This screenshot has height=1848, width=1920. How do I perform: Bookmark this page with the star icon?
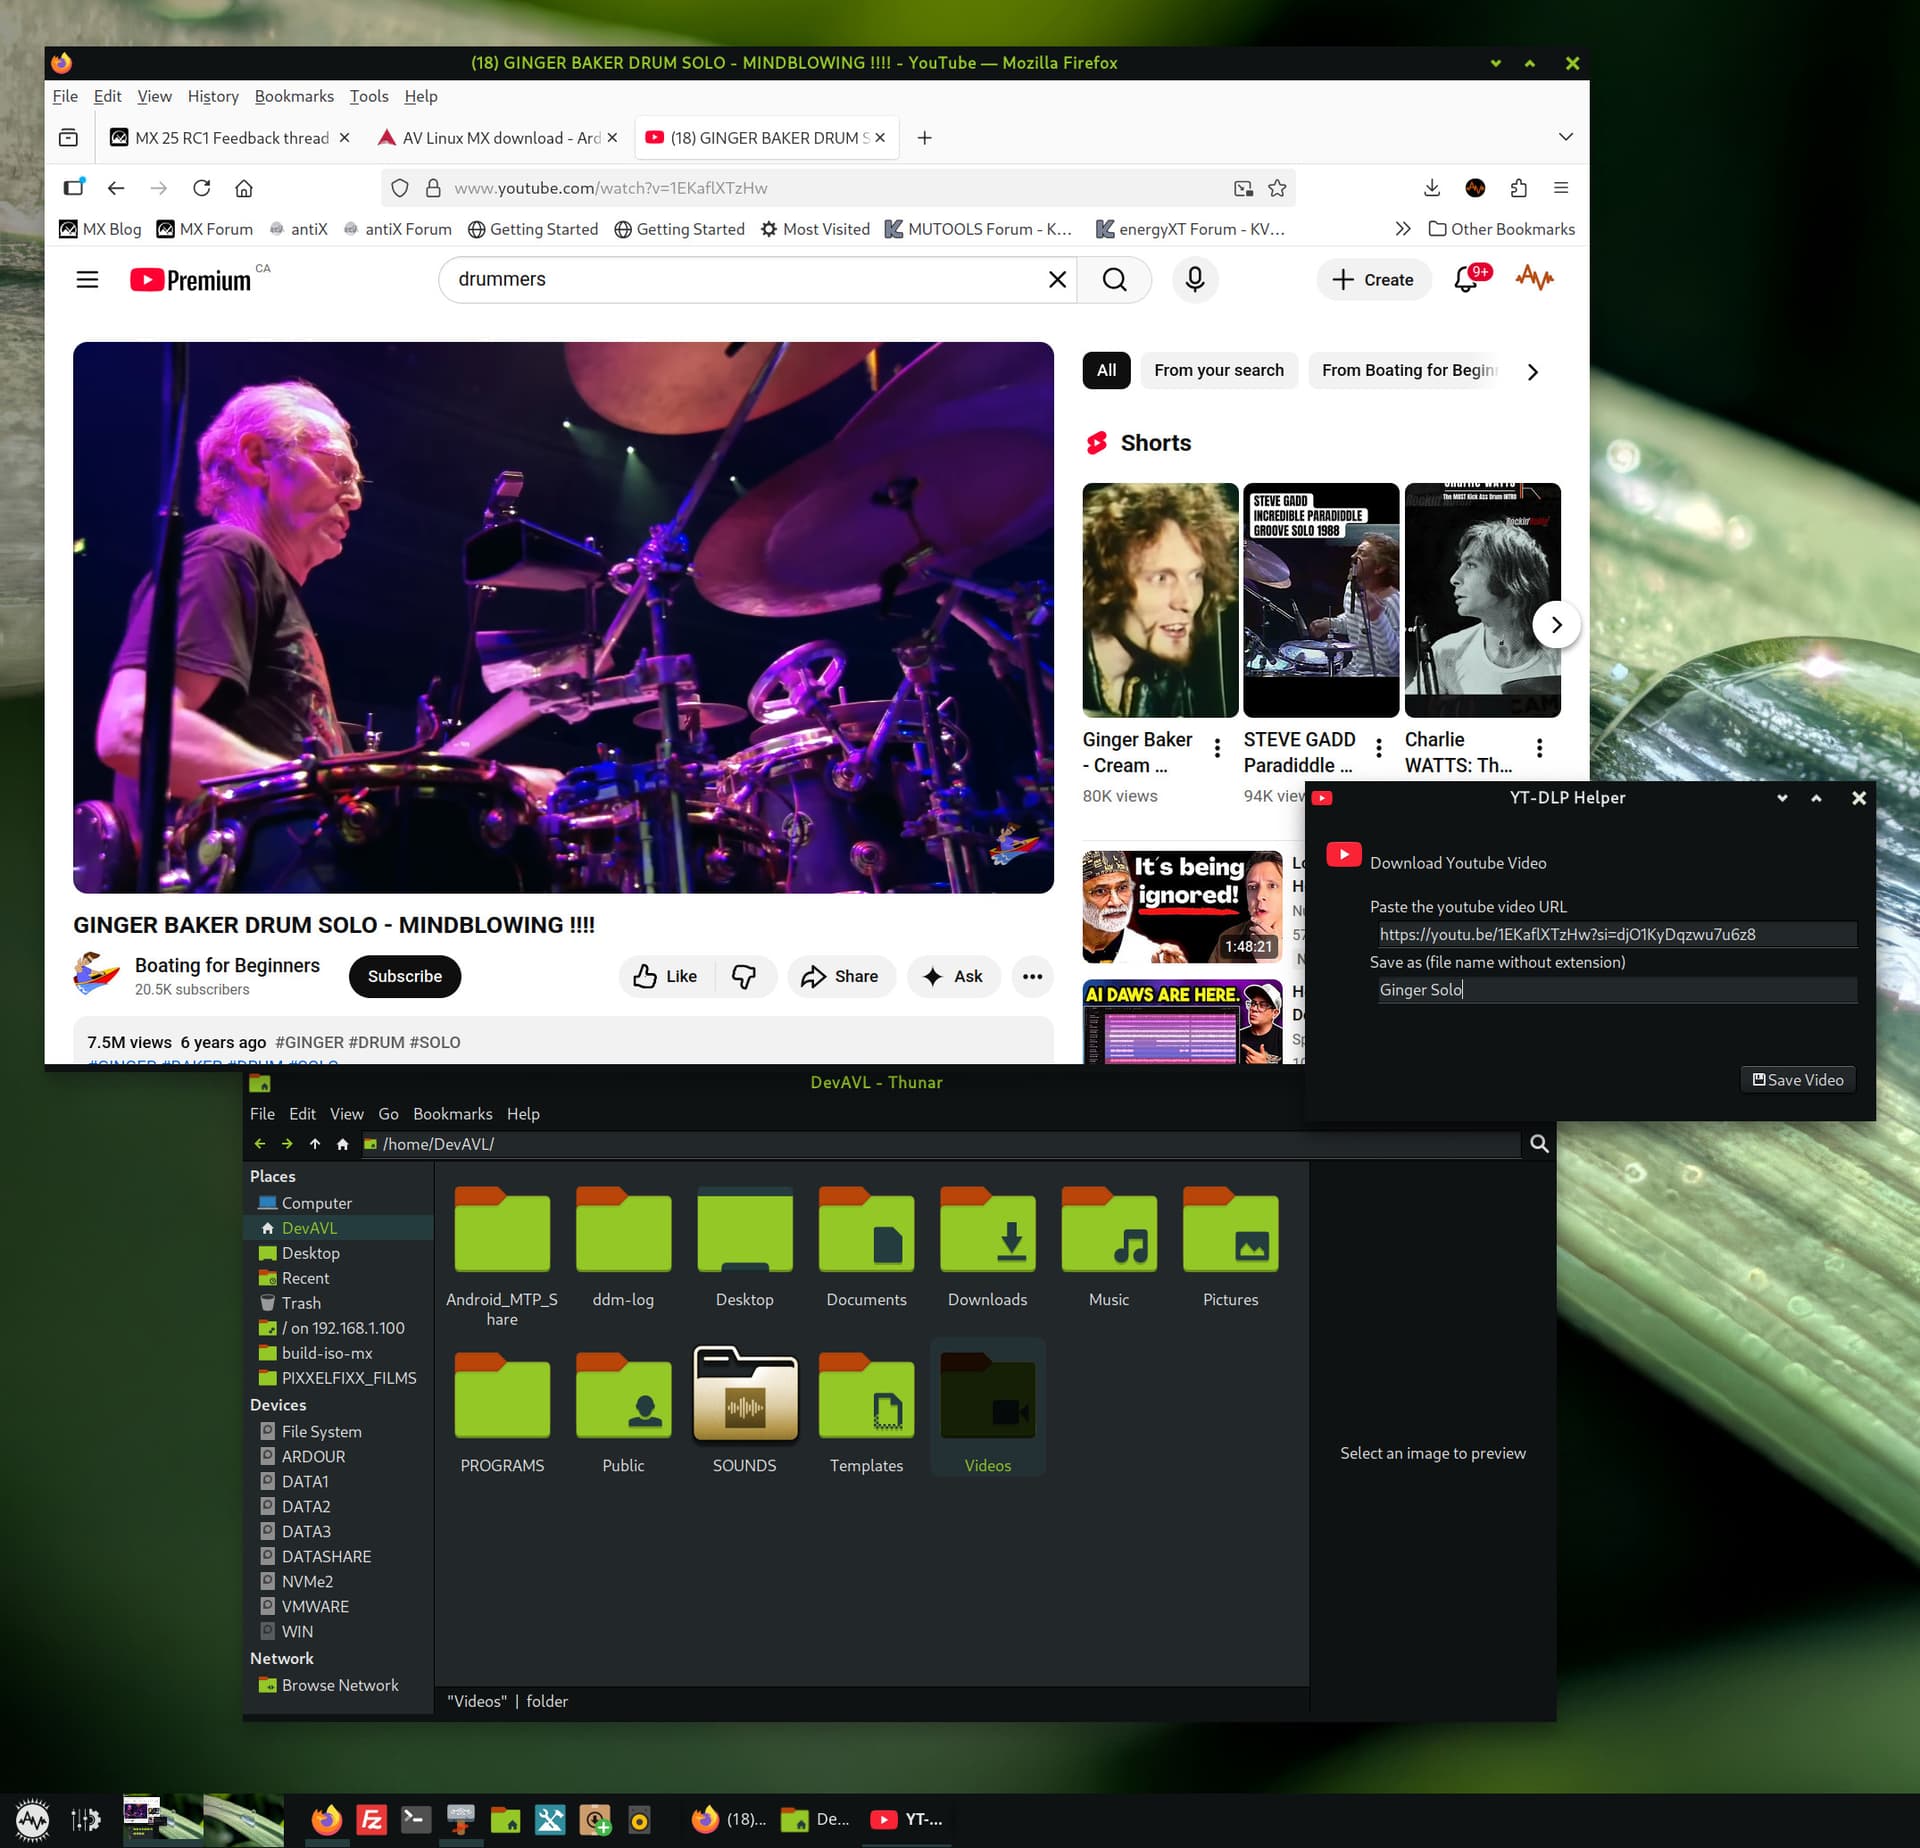1277,188
